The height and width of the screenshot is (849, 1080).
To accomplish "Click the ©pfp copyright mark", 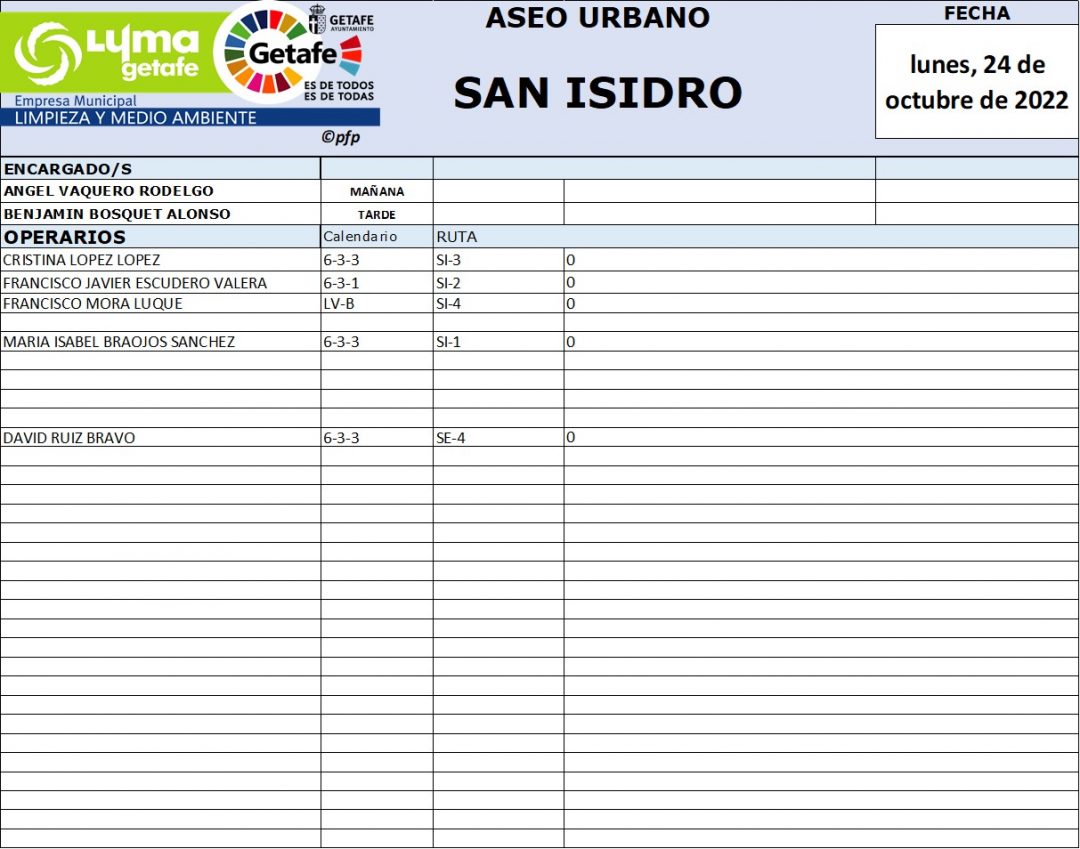I will click(340, 137).
